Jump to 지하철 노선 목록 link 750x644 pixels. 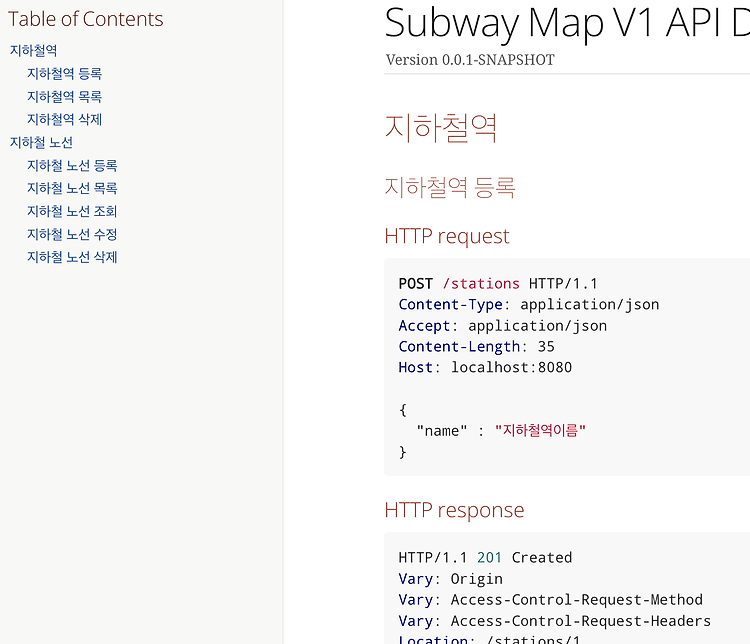pyautogui.click(x=72, y=189)
